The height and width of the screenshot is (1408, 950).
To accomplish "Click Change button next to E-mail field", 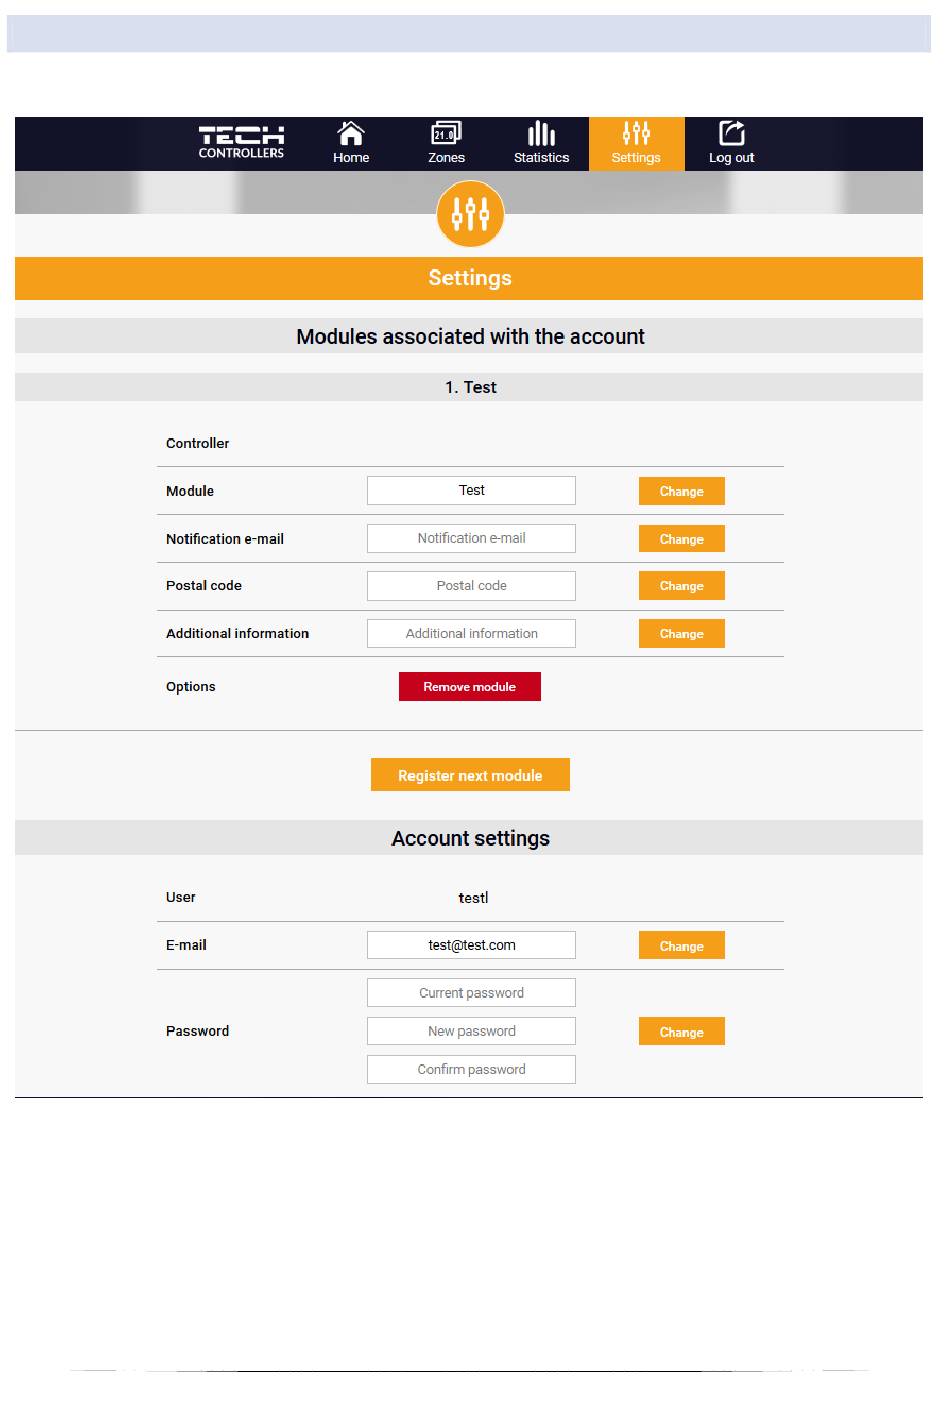I will 682,946.
